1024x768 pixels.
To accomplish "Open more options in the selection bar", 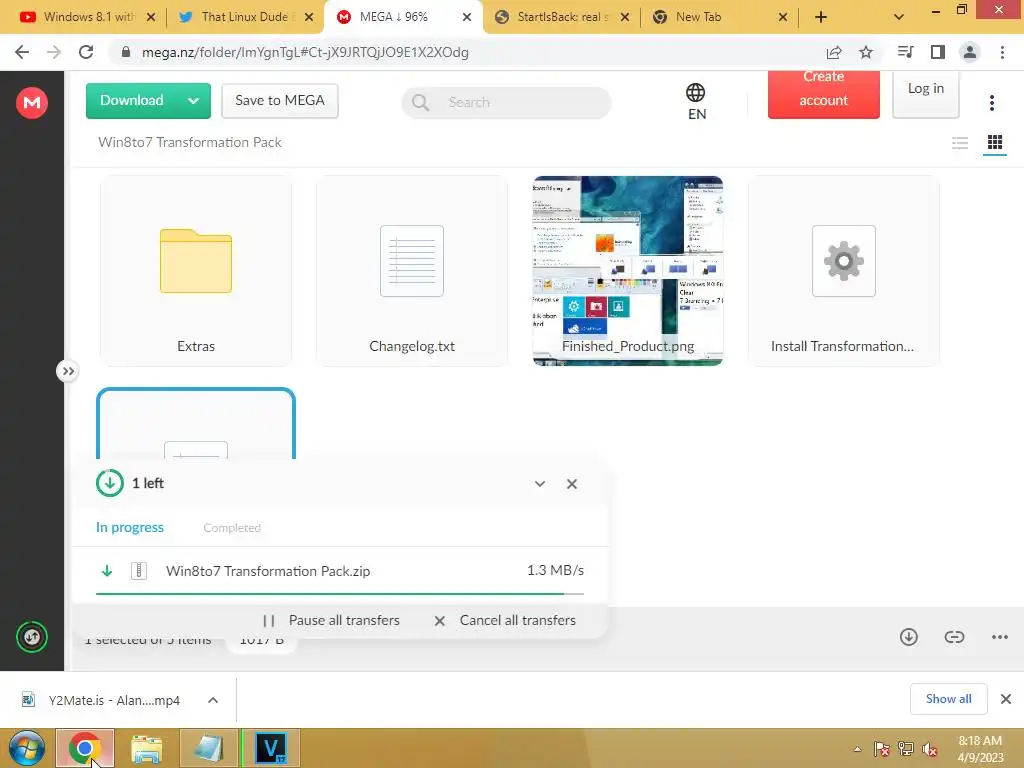I will [1000, 637].
